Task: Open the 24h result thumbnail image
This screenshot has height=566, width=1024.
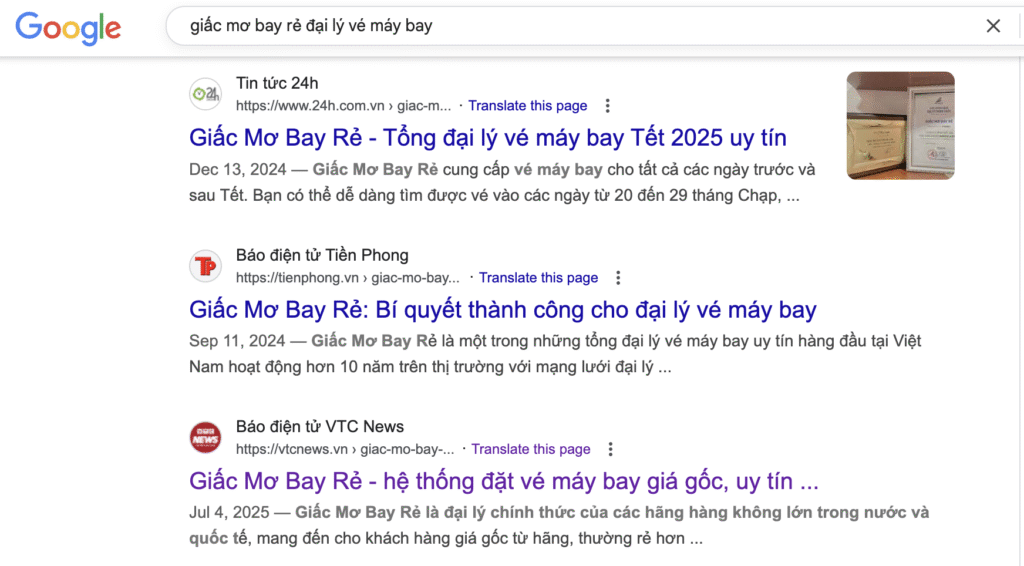Action: [x=901, y=125]
